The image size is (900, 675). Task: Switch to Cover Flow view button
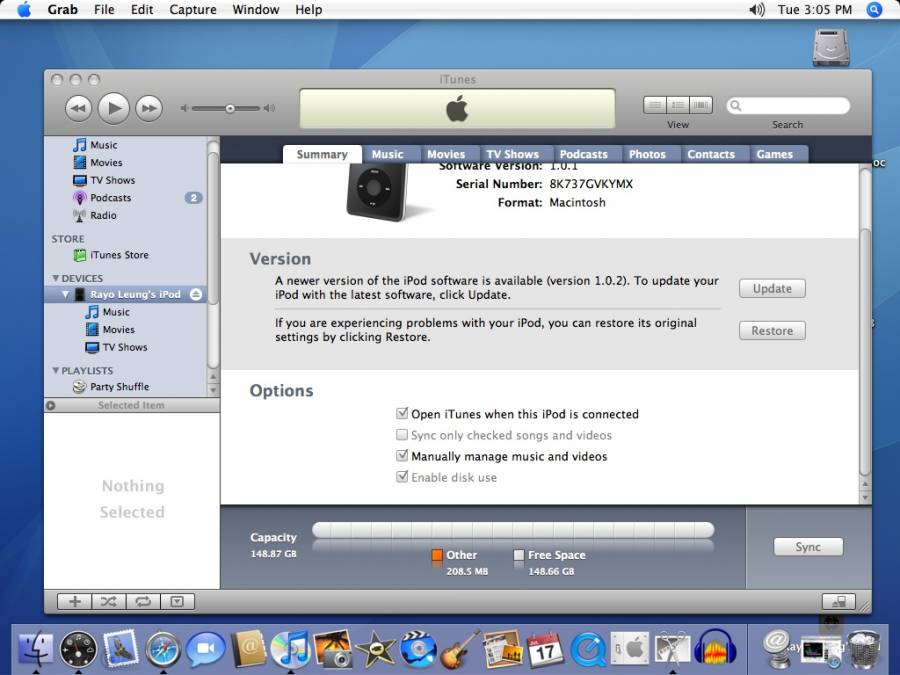click(701, 106)
